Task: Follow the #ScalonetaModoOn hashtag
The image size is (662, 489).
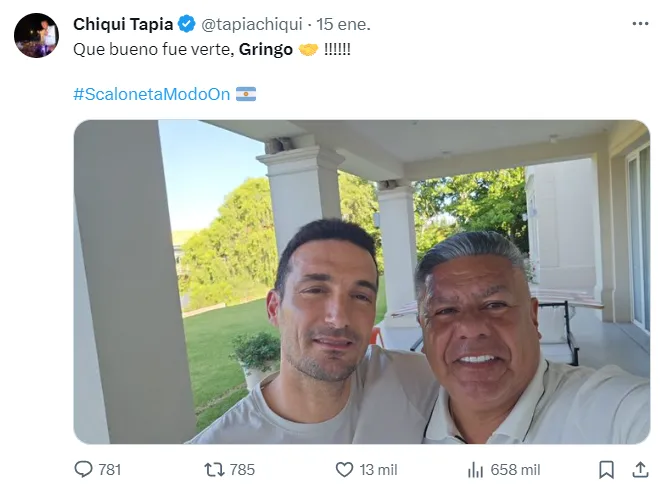Action: pyautogui.click(x=152, y=94)
